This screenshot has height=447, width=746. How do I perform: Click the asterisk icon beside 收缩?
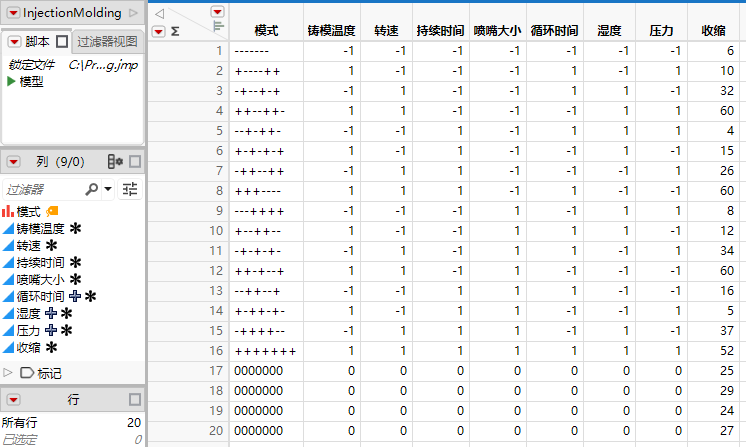(x=51, y=348)
